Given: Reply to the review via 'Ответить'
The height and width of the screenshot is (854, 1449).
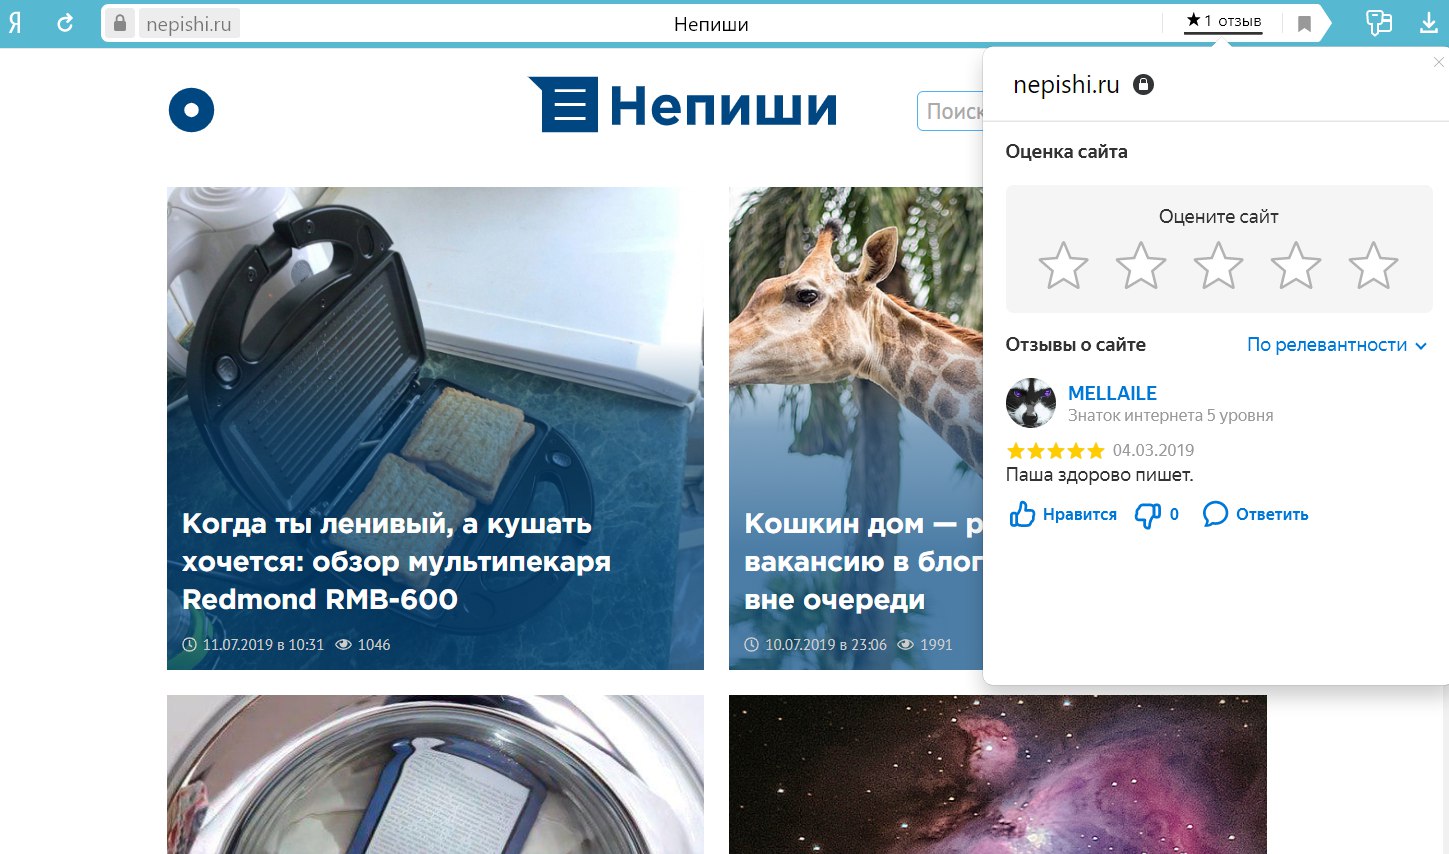Looking at the screenshot, I should (x=1255, y=515).
